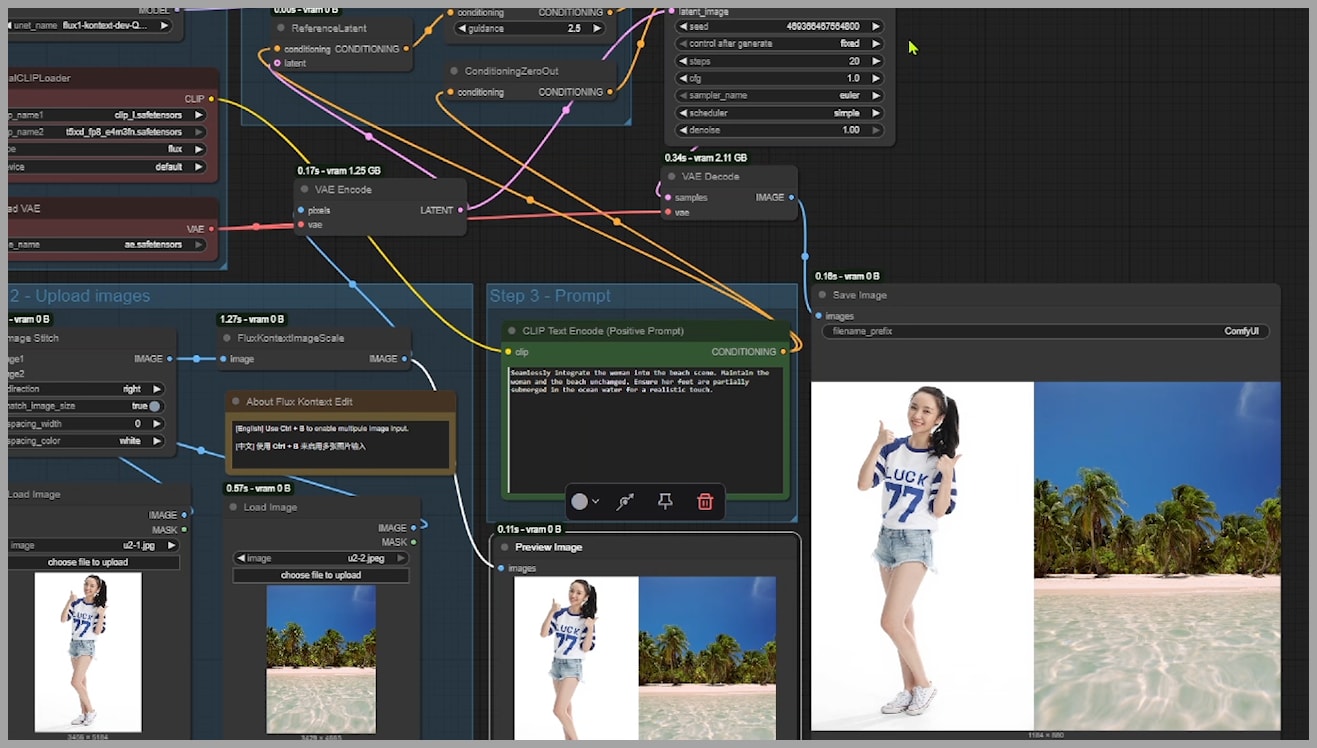Click the woman thumbnail in u2-1.jpg Load Image
Screen dimensions: 1317x748
tap(88, 652)
